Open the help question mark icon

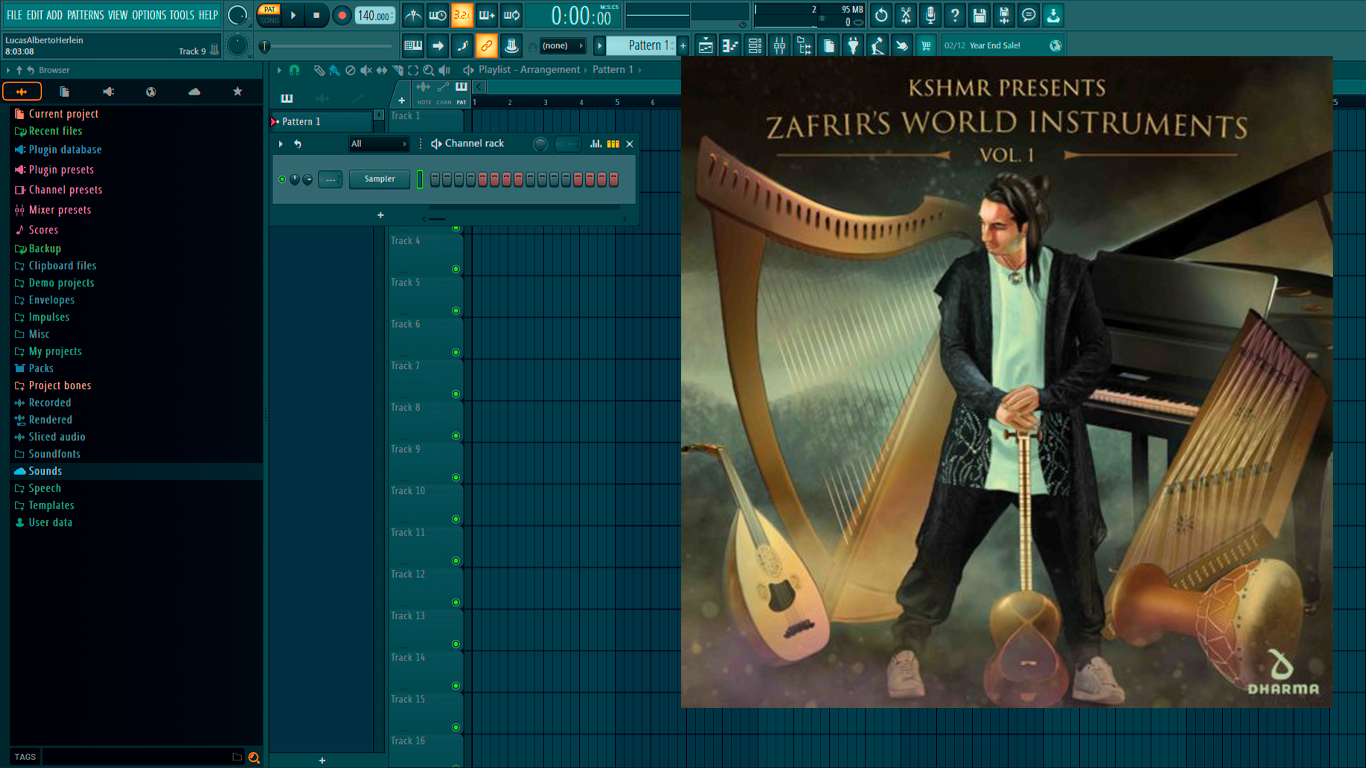[x=955, y=15]
